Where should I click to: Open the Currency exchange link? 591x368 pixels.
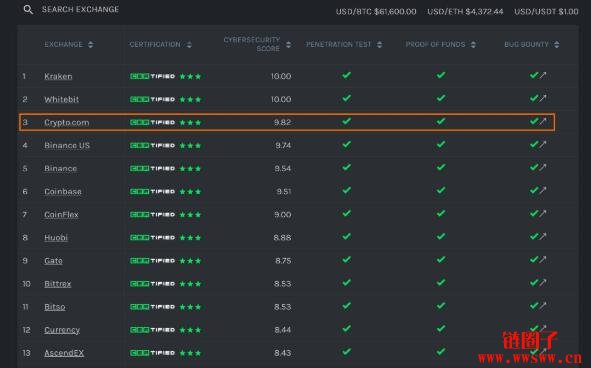point(62,330)
